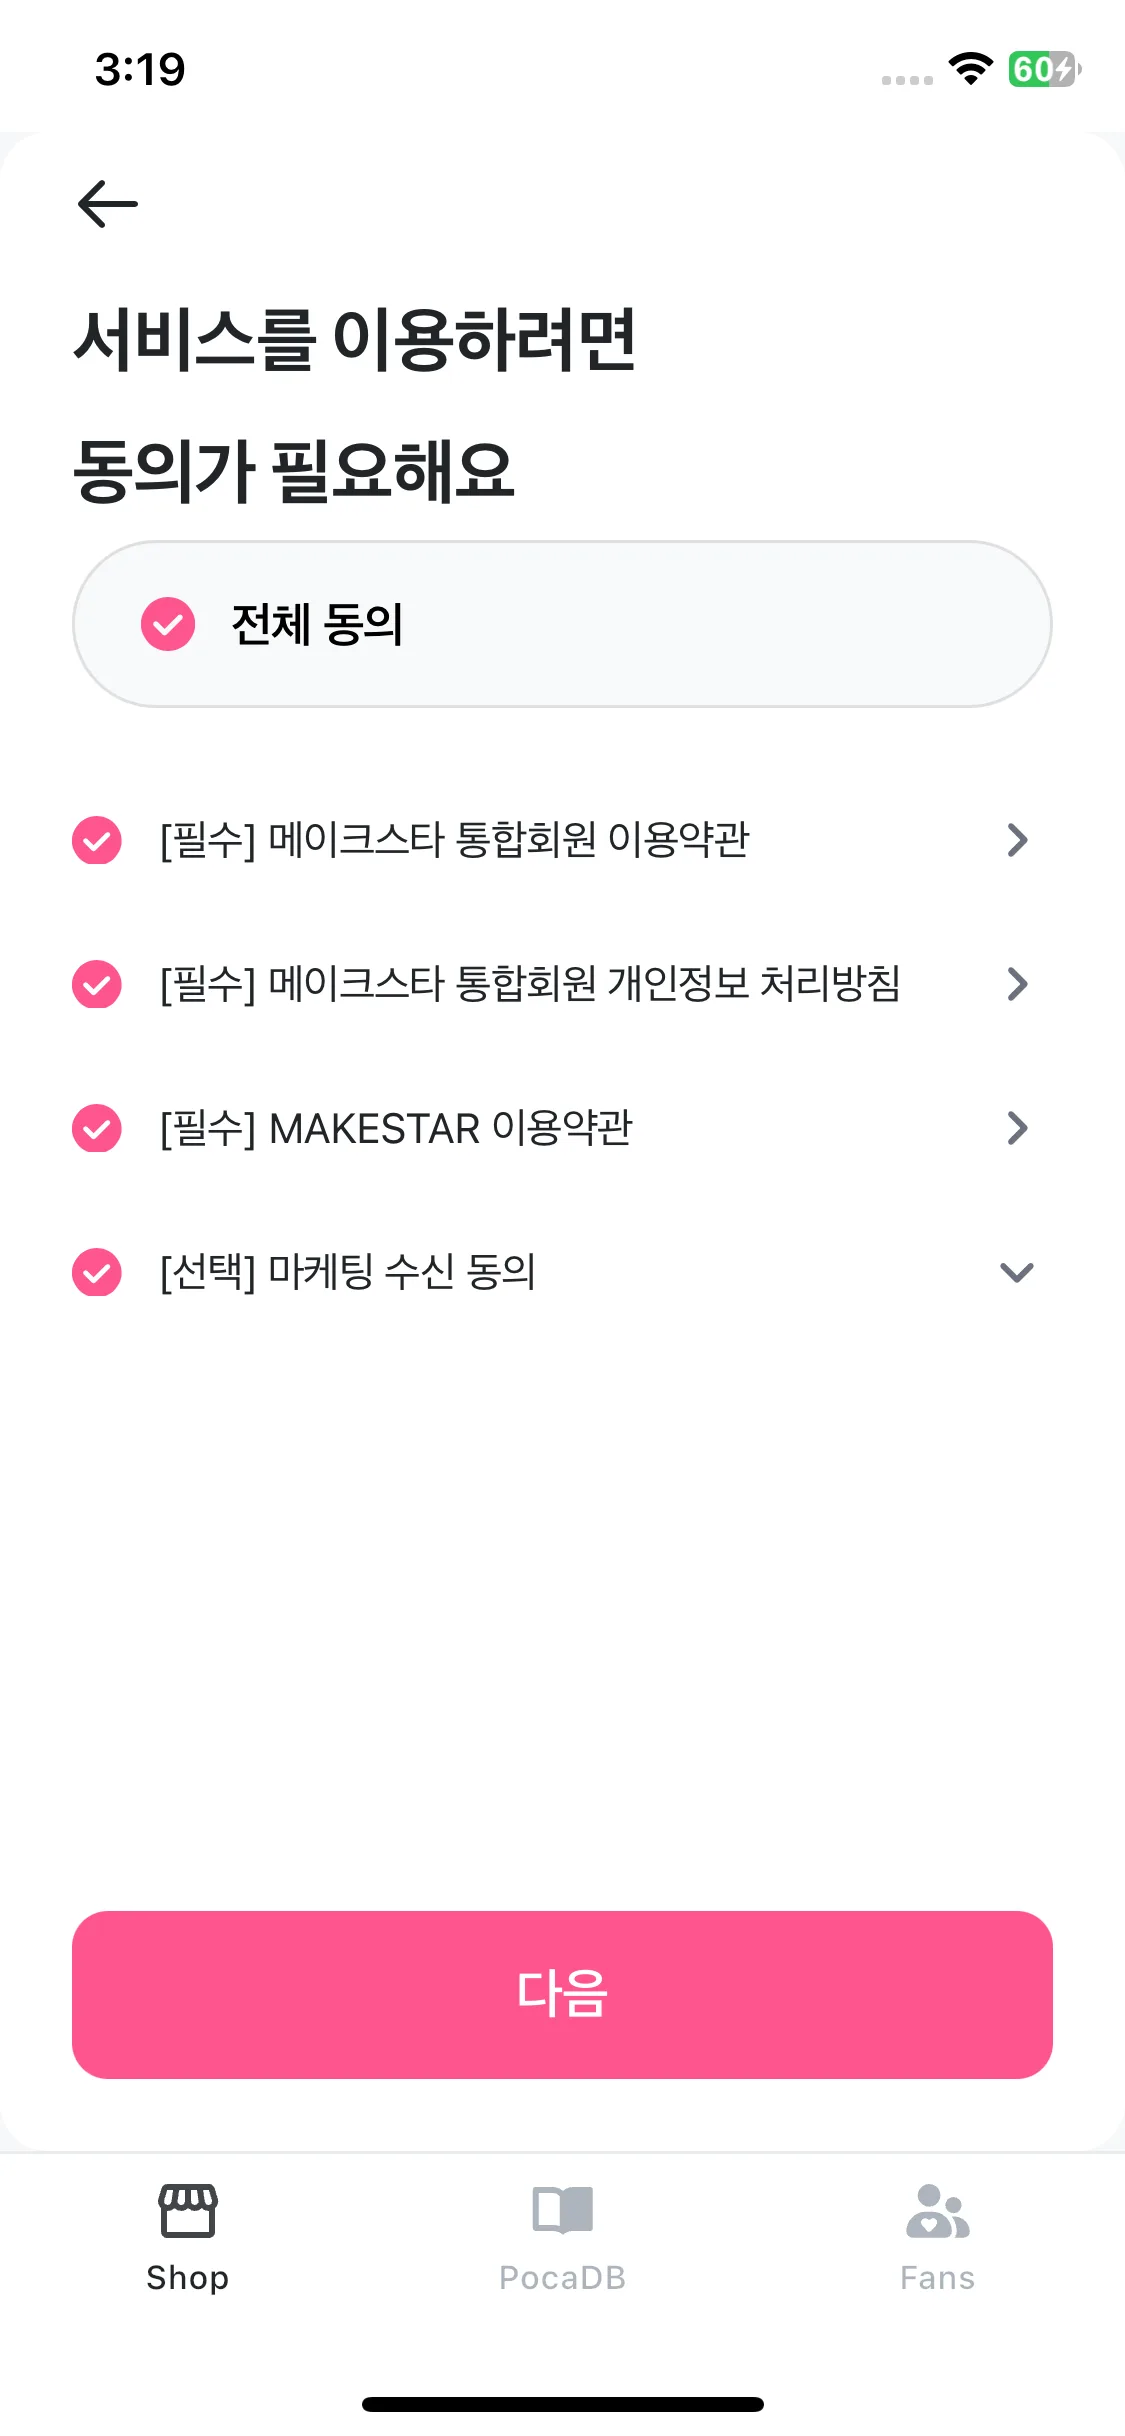The height and width of the screenshot is (2436, 1125).
Task: Expand 마케팅 수신 동의 dropdown arrow
Action: 1017,1272
